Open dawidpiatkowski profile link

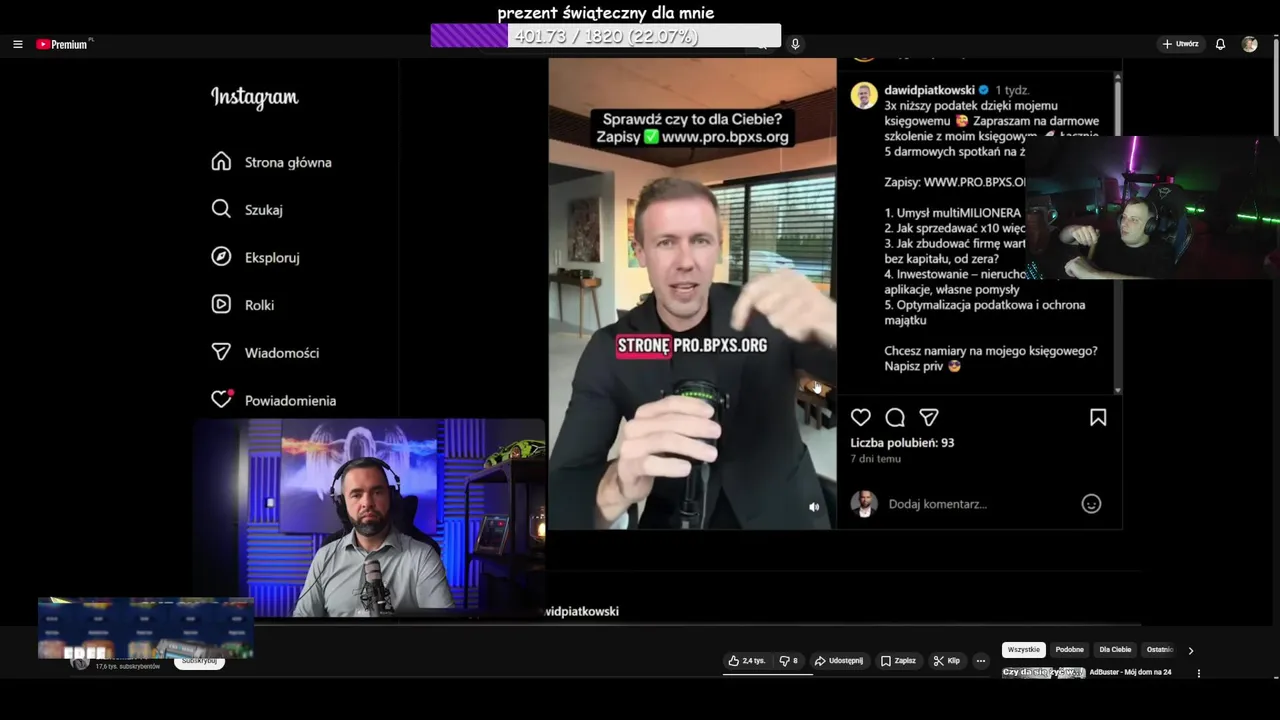pyautogui.click(x=929, y=90)
